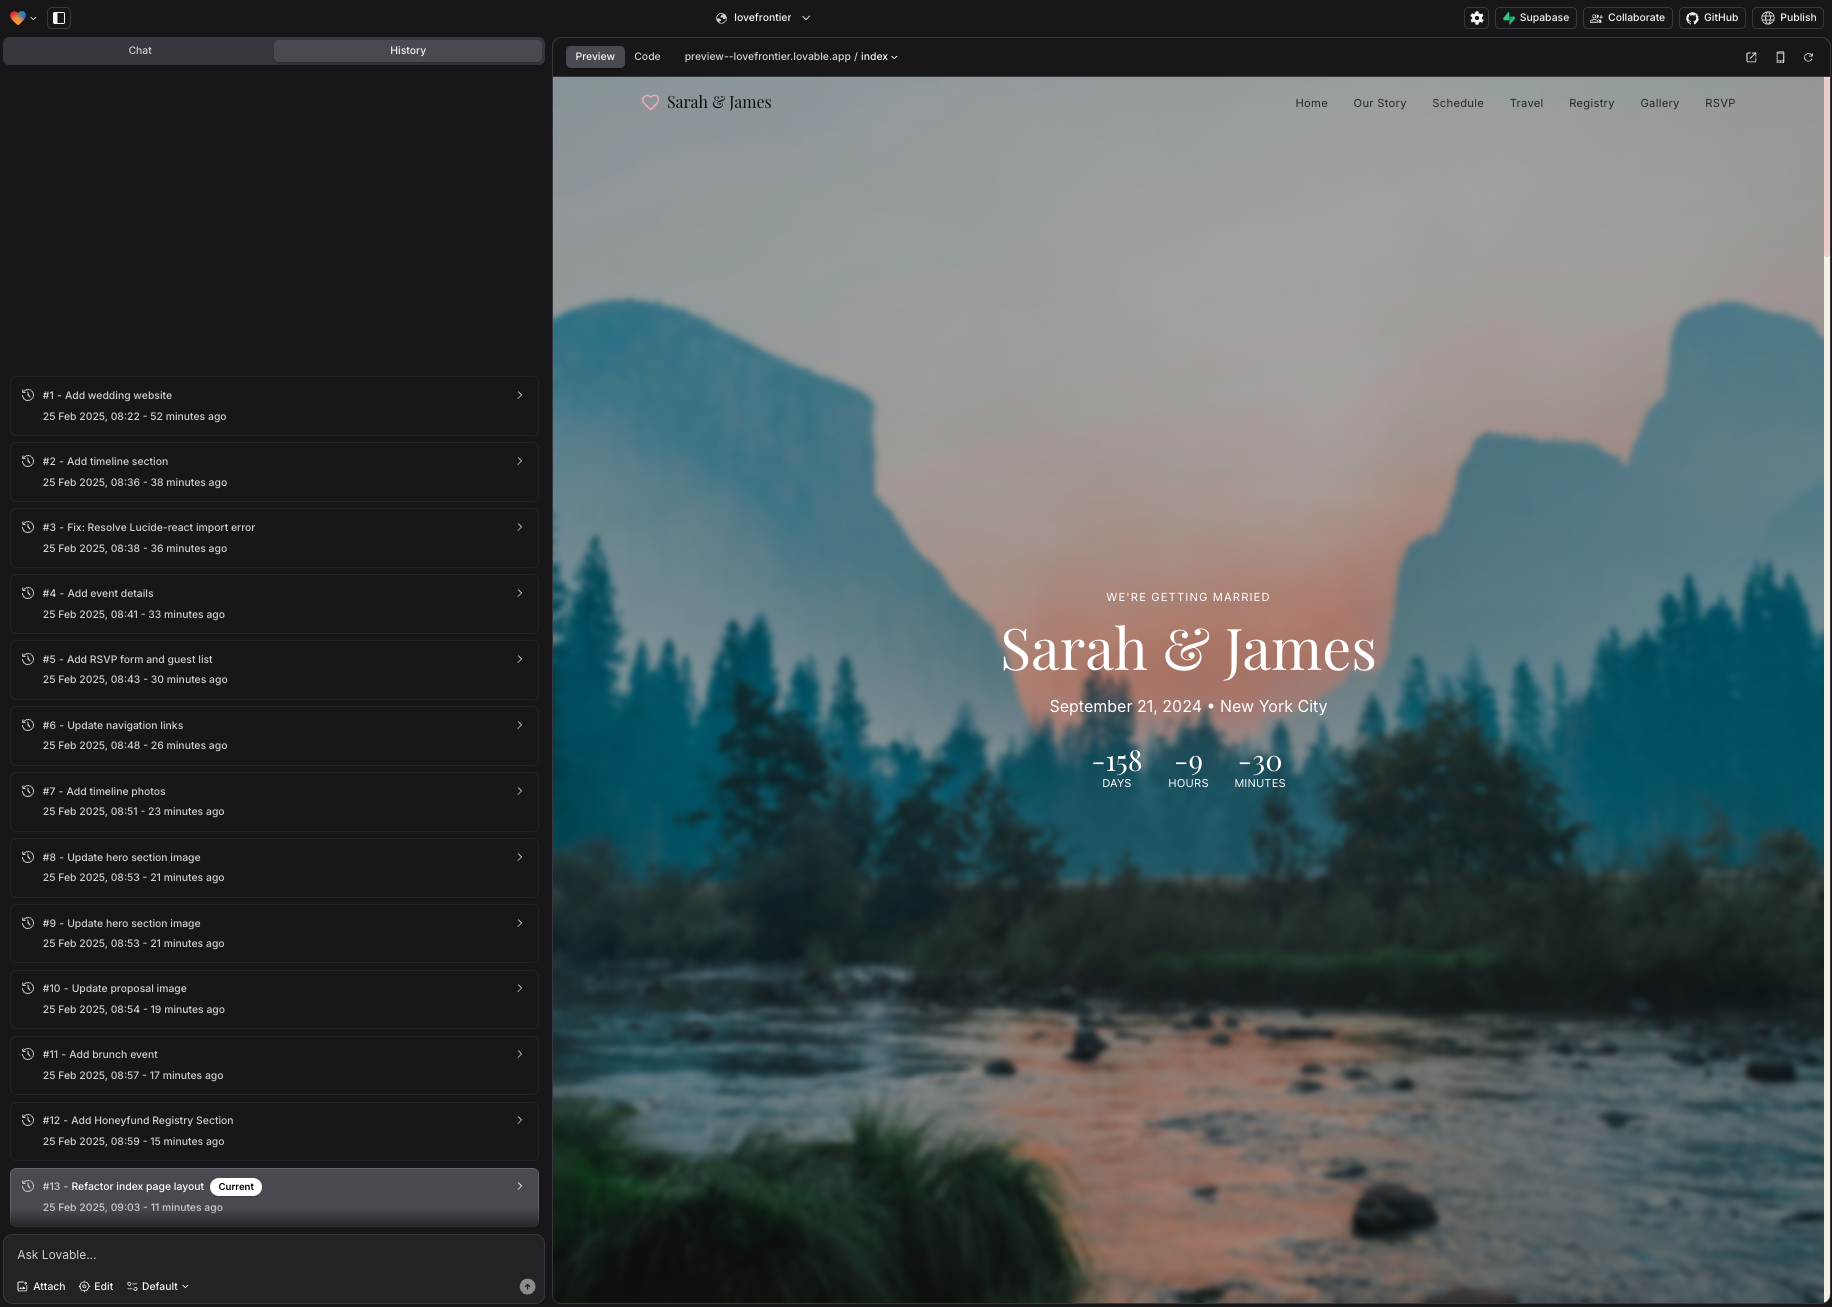Open the preview in a new tab
The height and width of the screenshot is (1307, 1832).
click(1751, 57)
